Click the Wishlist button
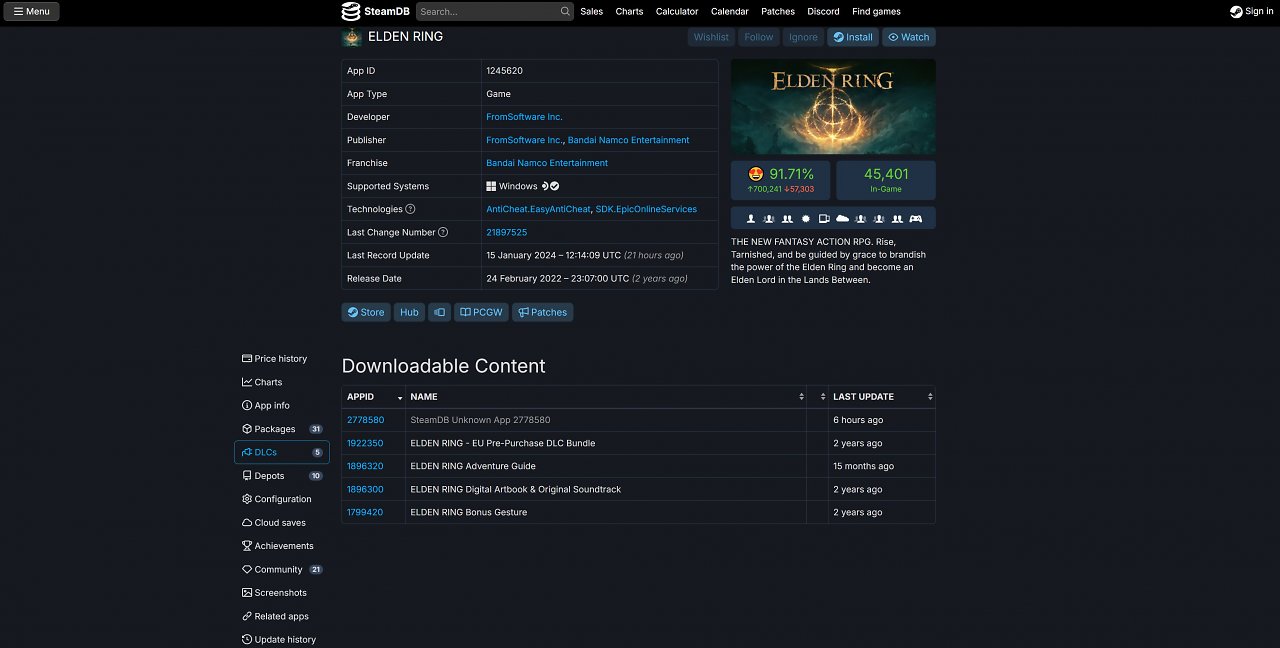1280x648 pixels. pyautogui.click(x=711, y=37)
